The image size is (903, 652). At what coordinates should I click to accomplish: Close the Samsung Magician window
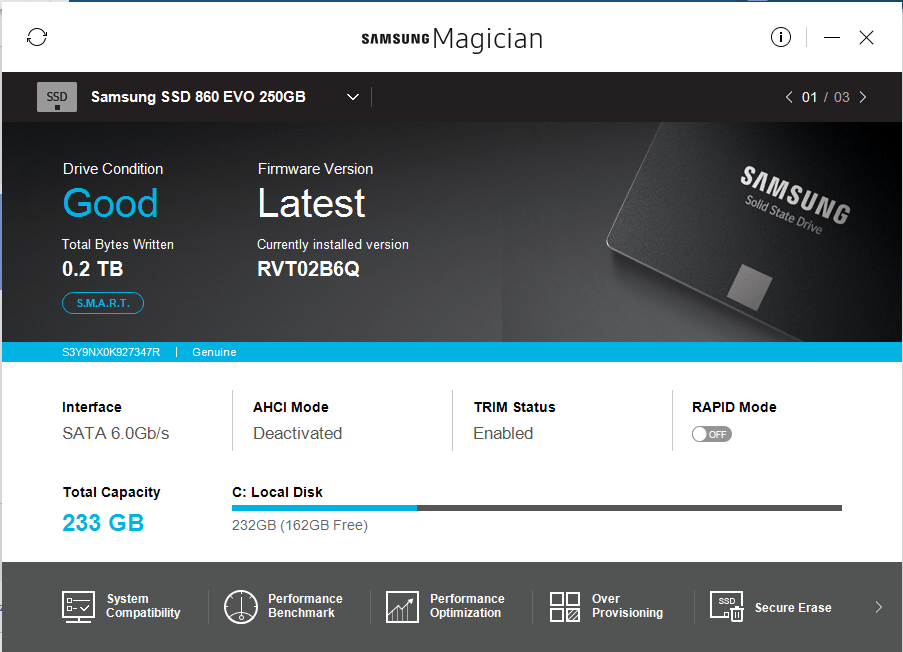click(x=866, y=38)
